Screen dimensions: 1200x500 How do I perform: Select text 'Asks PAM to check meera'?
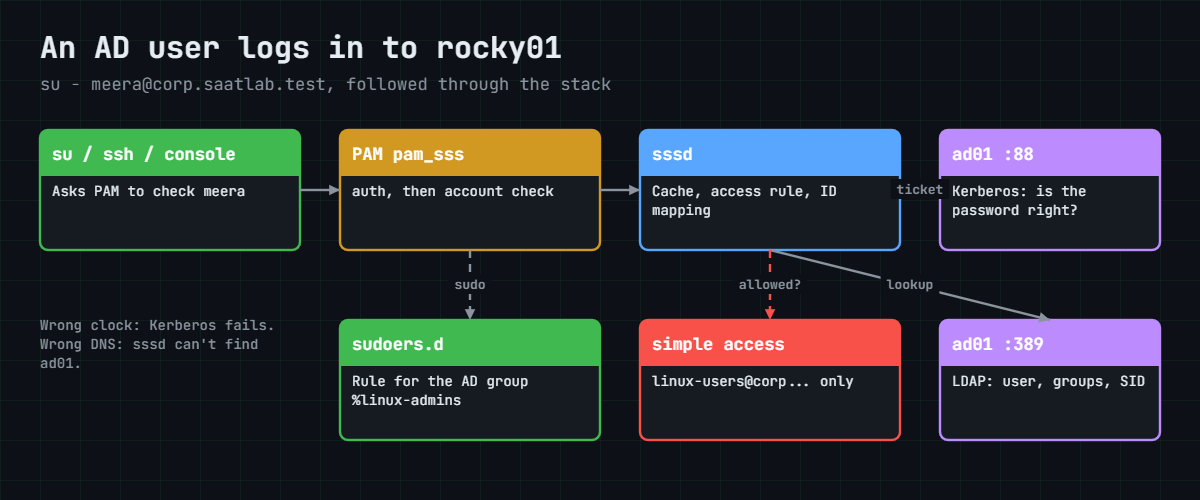click(148, 191)
